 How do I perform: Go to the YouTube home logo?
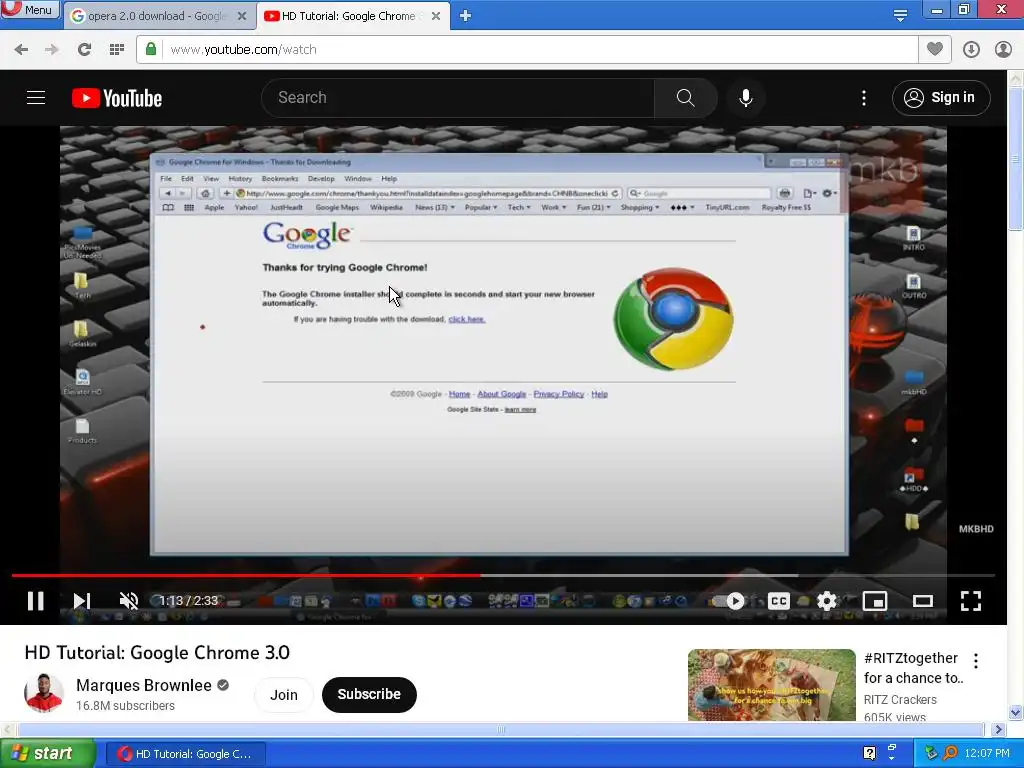117,98
